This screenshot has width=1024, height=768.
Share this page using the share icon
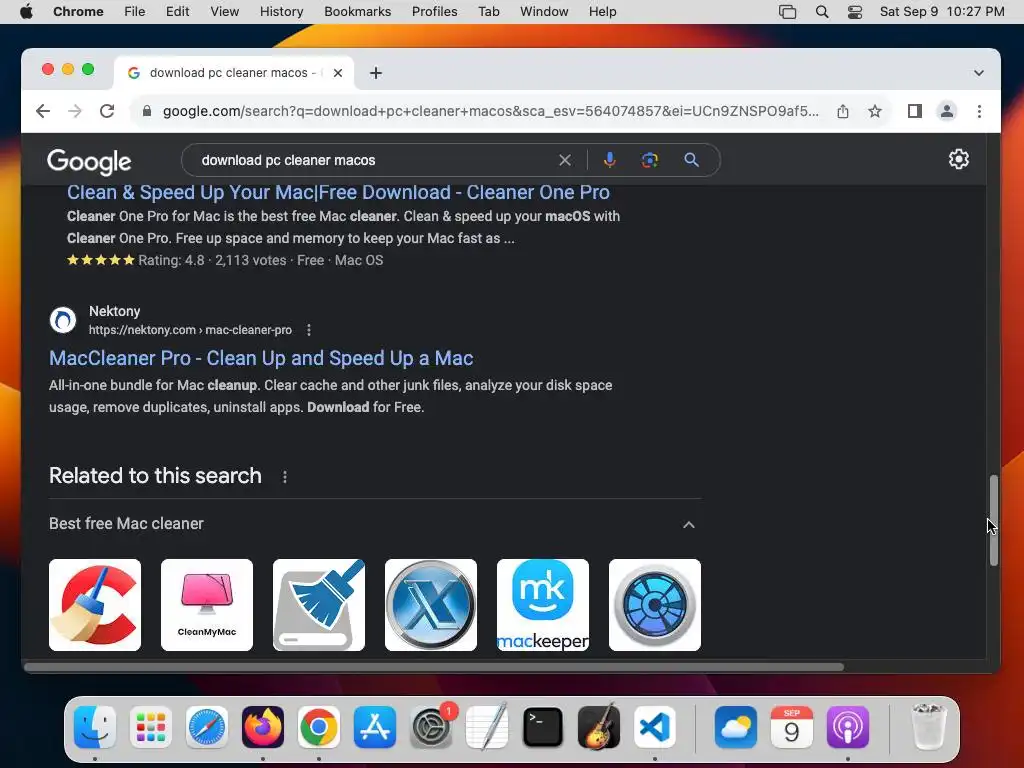(843, 111)
